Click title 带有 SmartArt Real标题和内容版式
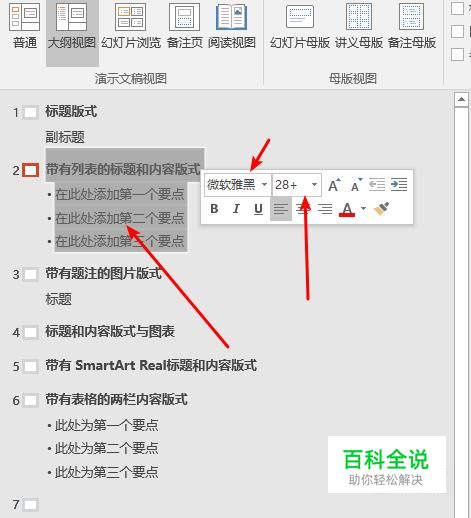The width and height of the screenshot is (471, 518). coord(151,365)
